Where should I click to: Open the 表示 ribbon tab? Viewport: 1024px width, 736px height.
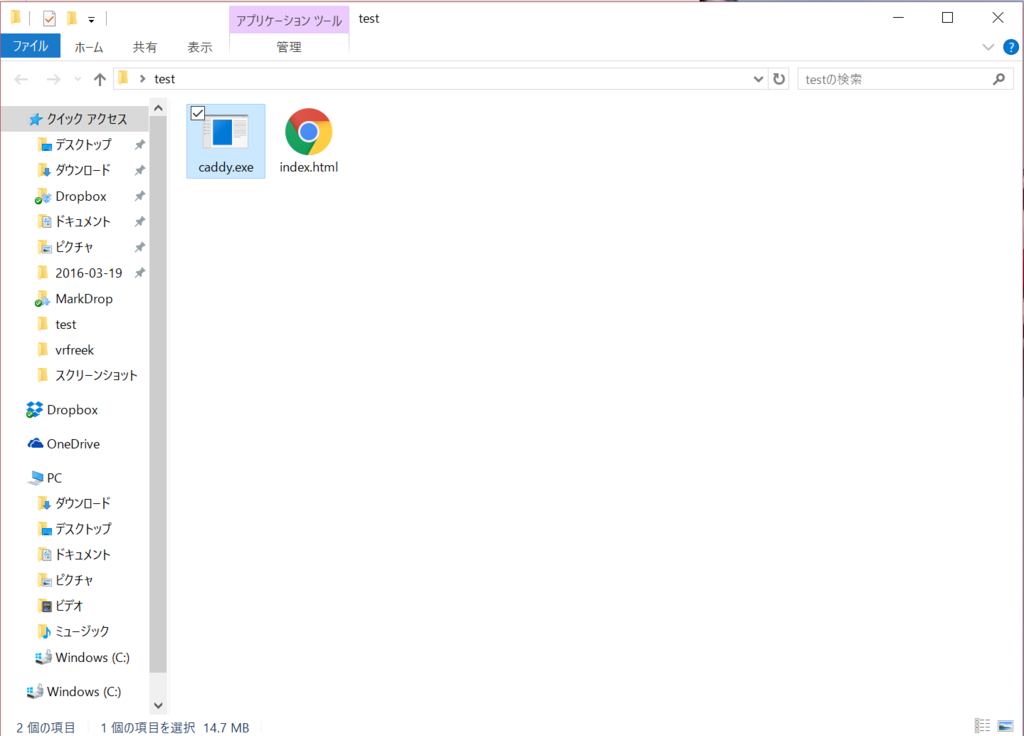point(200,47)
